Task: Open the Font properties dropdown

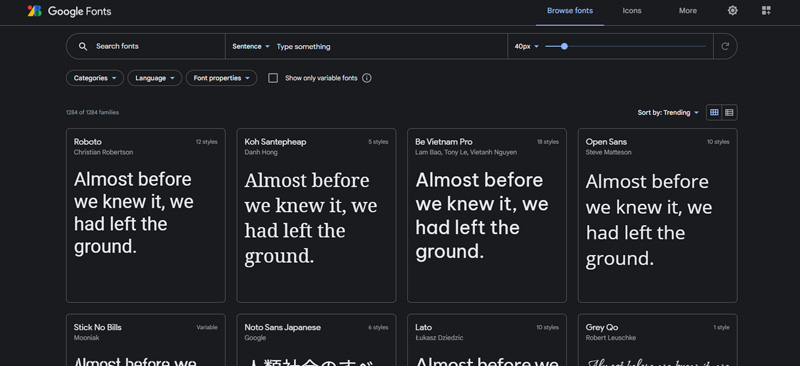Action: coord(221,78)
